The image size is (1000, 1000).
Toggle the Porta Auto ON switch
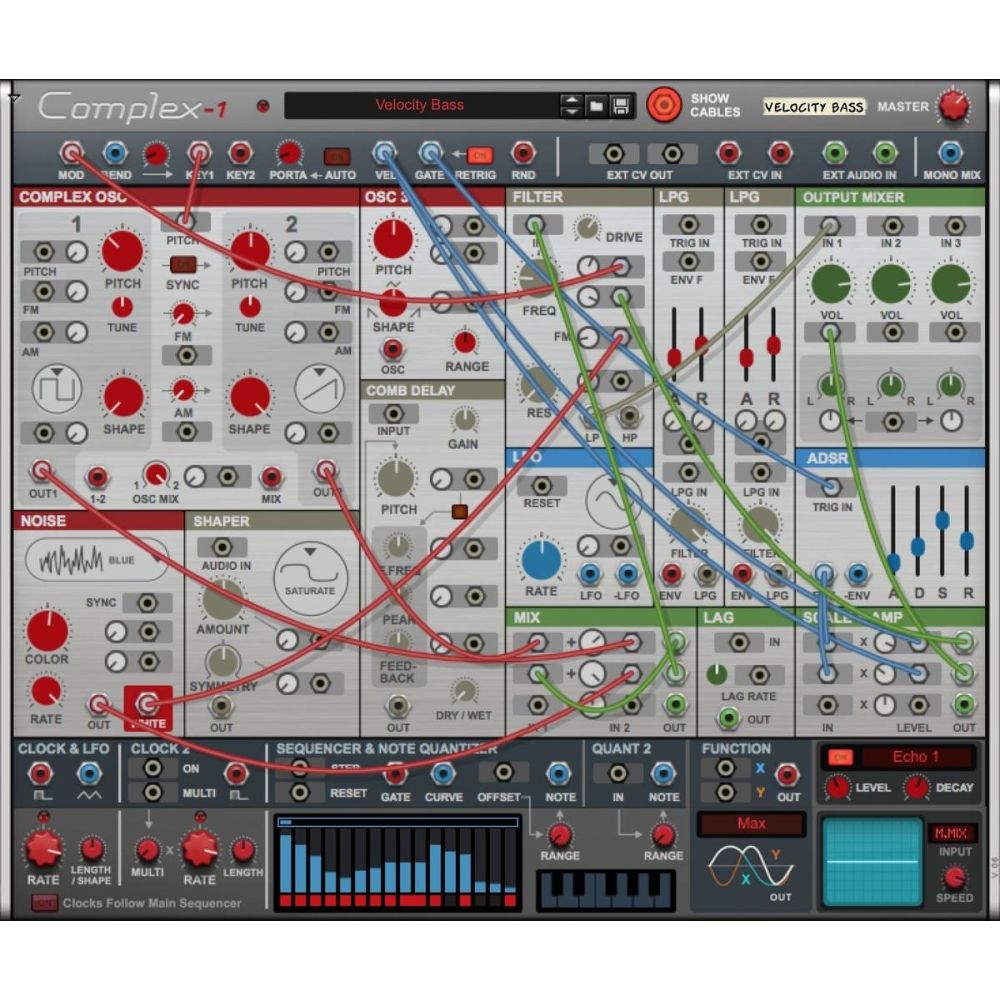(337, 155)
